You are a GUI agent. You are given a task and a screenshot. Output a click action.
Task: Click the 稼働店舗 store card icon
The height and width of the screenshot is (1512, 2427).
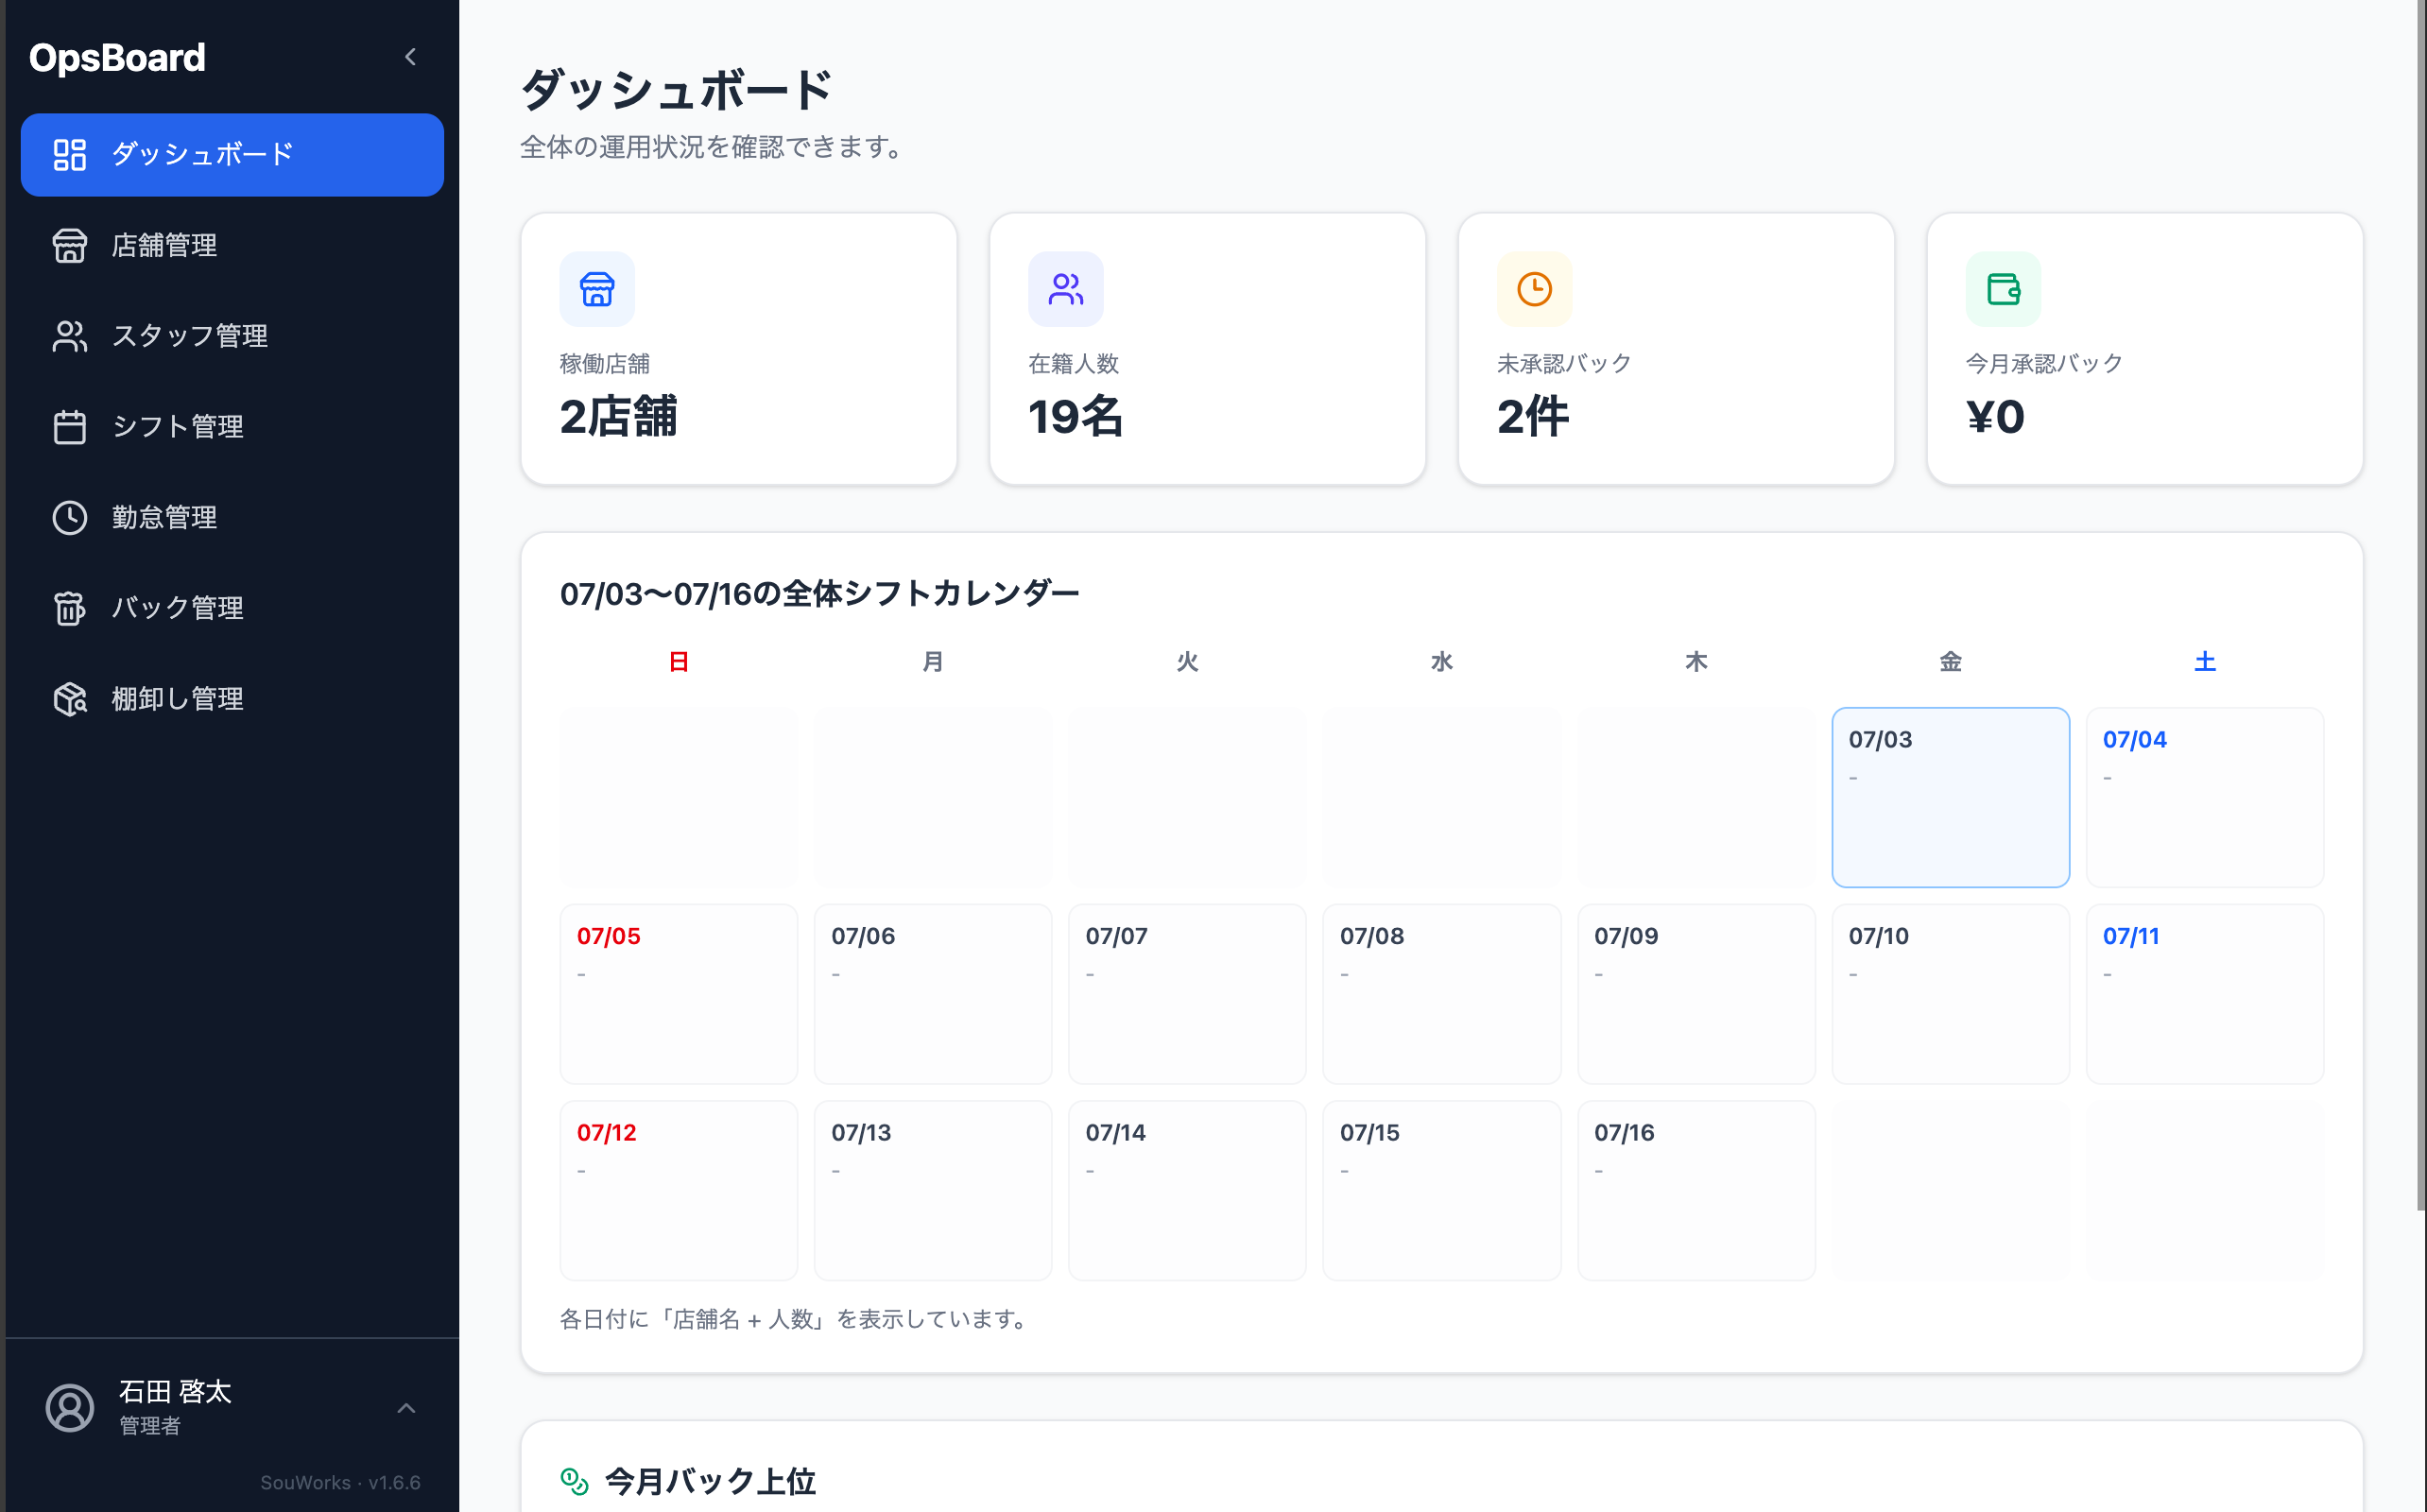click(597, 289)
